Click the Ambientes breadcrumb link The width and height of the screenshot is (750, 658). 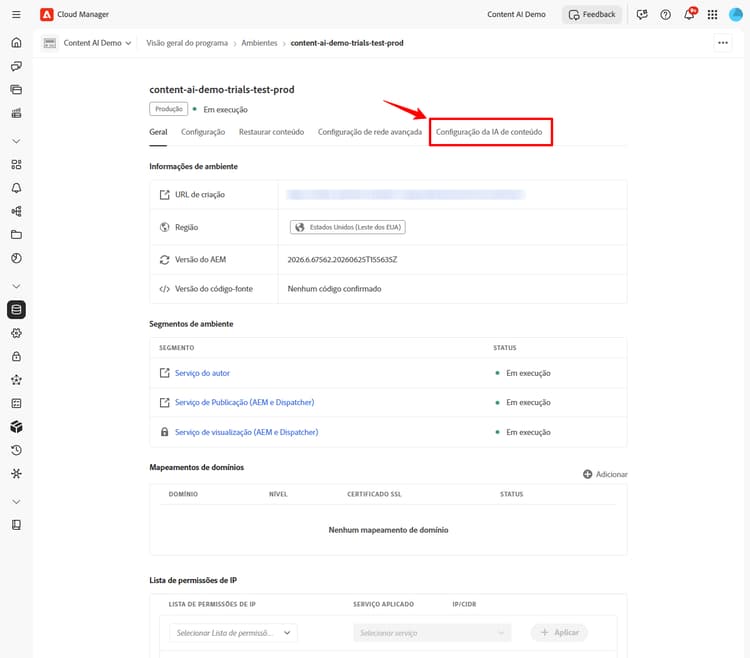259,43
